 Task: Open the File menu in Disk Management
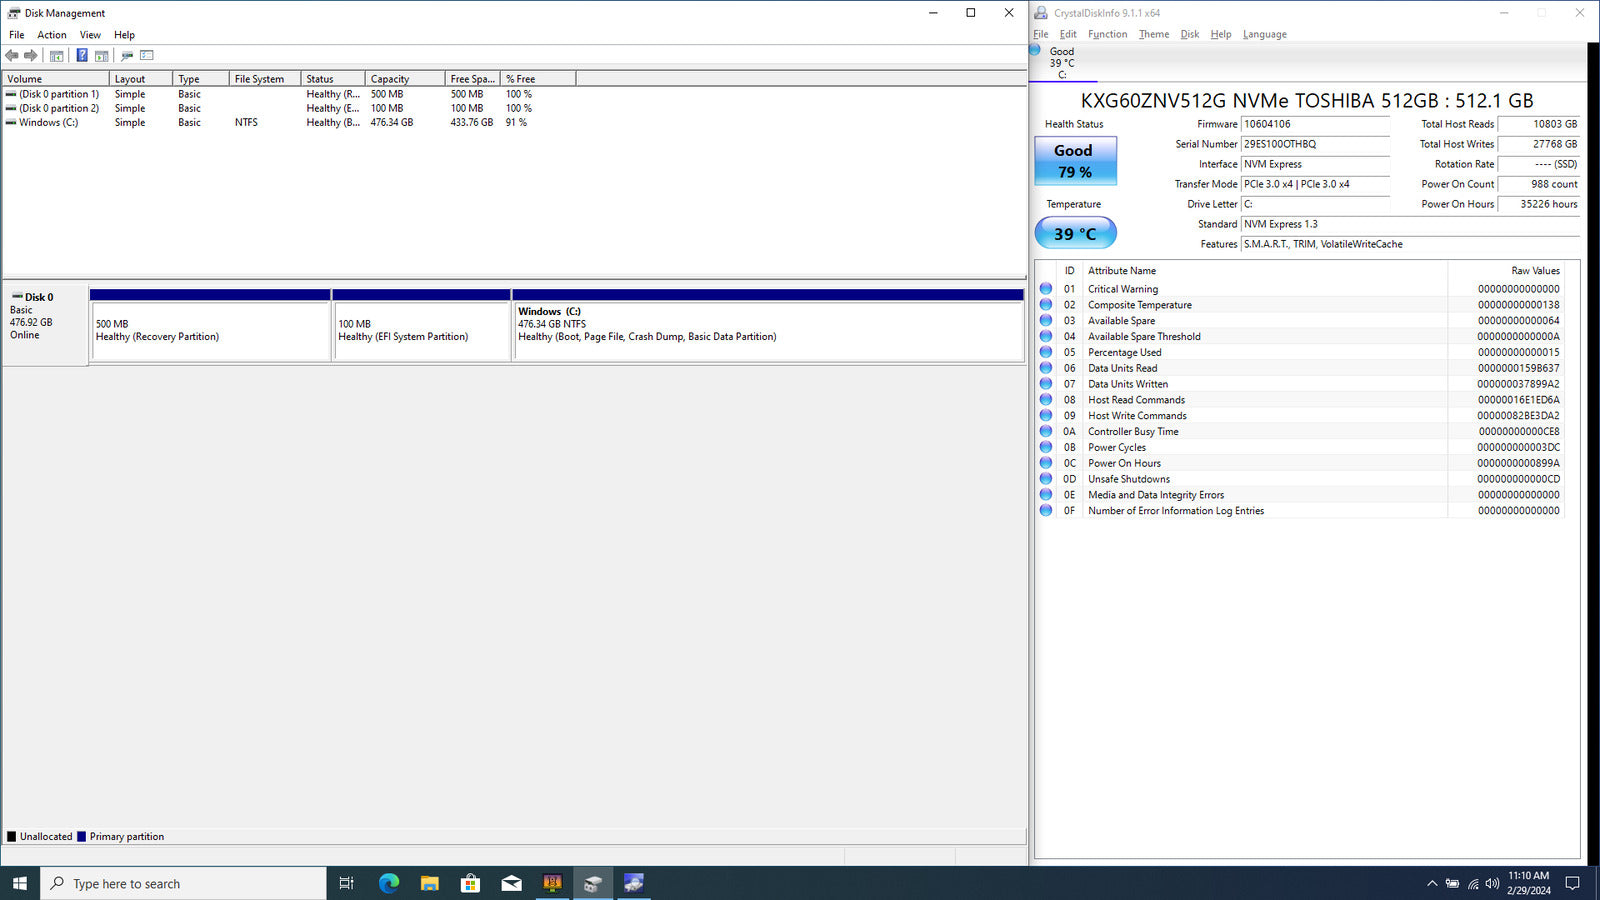pos(17,35)
